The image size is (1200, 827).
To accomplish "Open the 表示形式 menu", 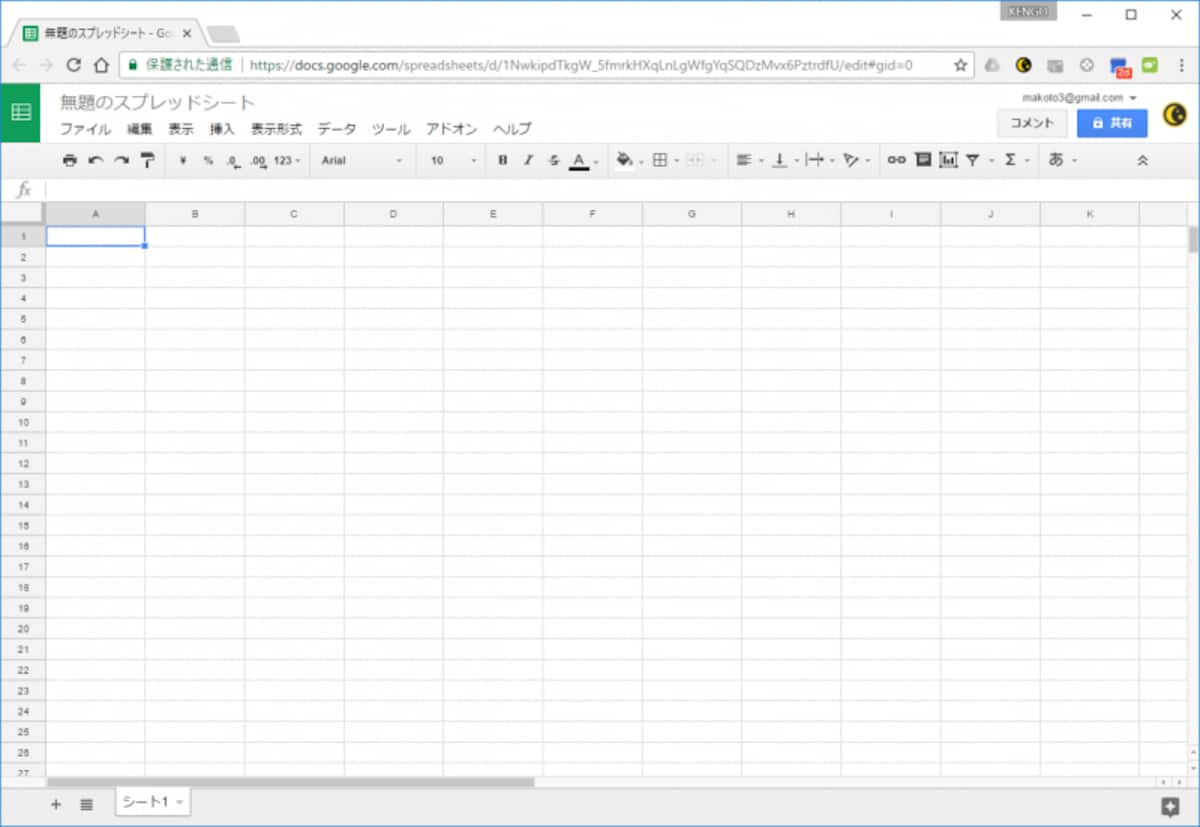I will 276,129.
